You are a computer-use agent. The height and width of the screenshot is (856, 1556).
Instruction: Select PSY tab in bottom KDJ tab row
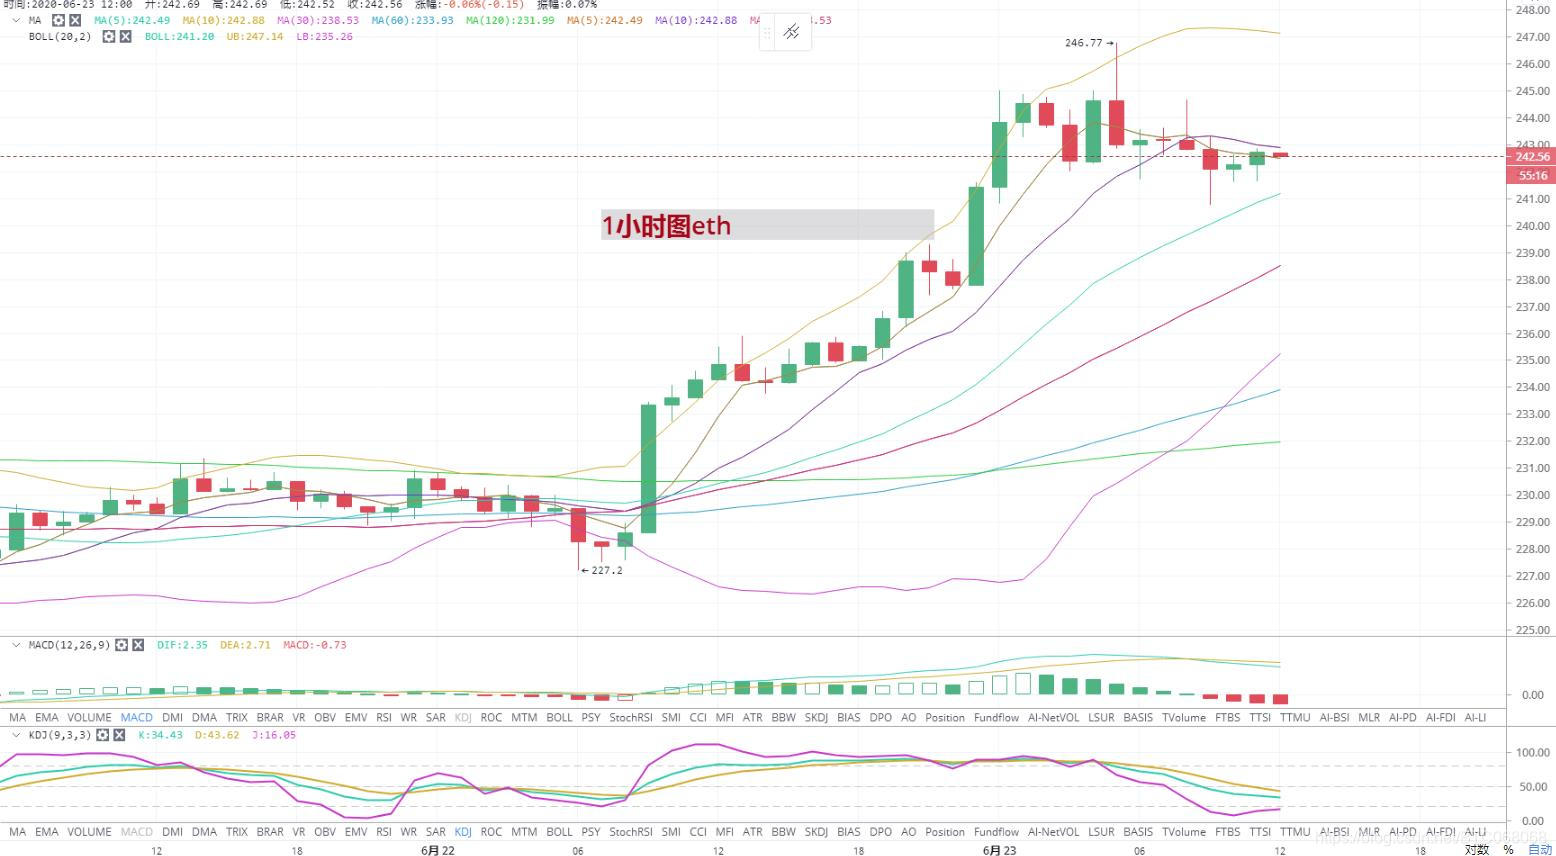[591, 831]
